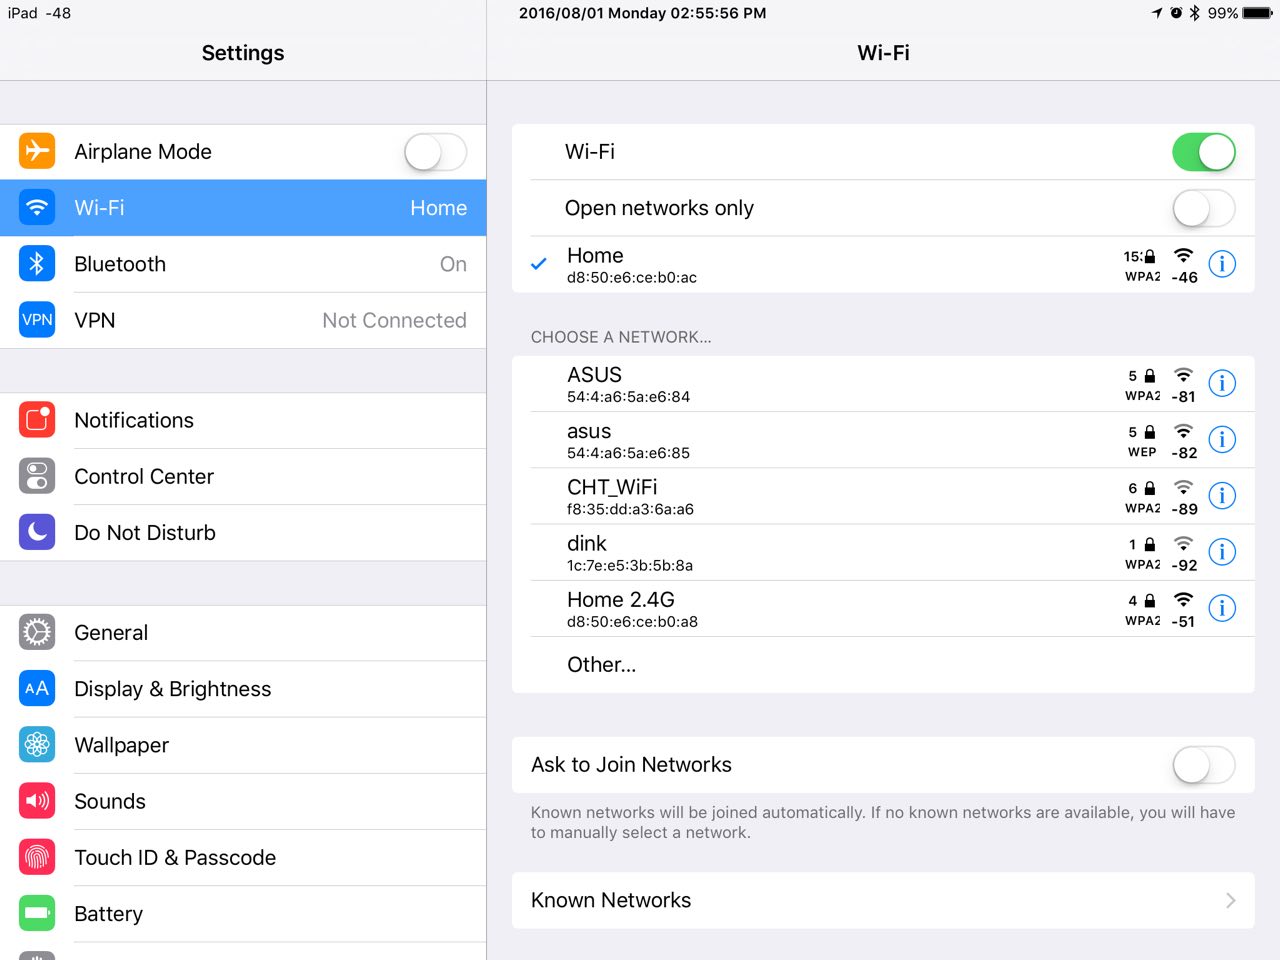1280x960 pixels.
Task: Tap the Wallpaper flower icon
Action: point(37,745)
